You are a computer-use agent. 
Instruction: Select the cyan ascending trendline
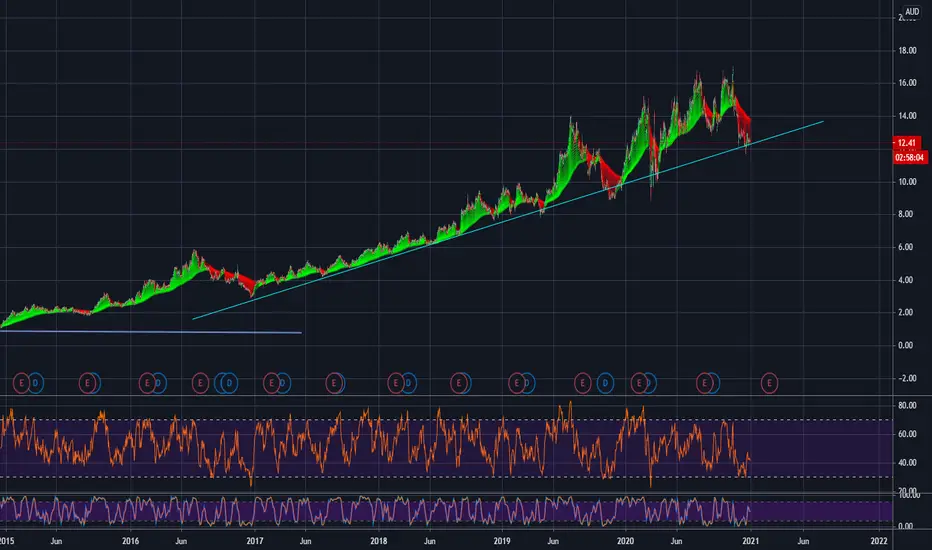pyautogui.click(x=508, y=221)
